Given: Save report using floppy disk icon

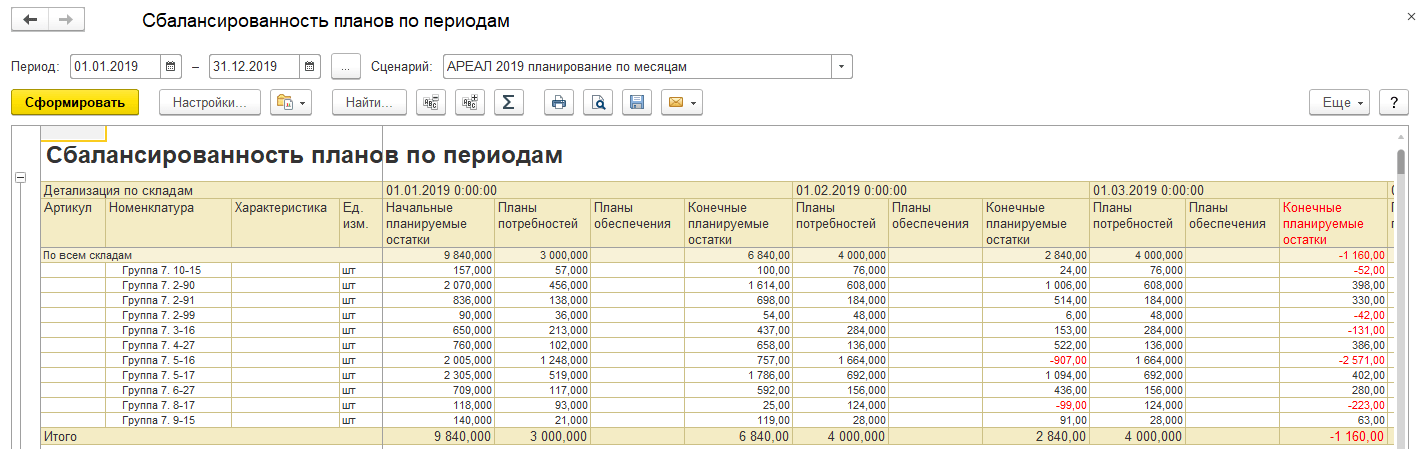Looking at the screenshot, I should tap(637, 102).
